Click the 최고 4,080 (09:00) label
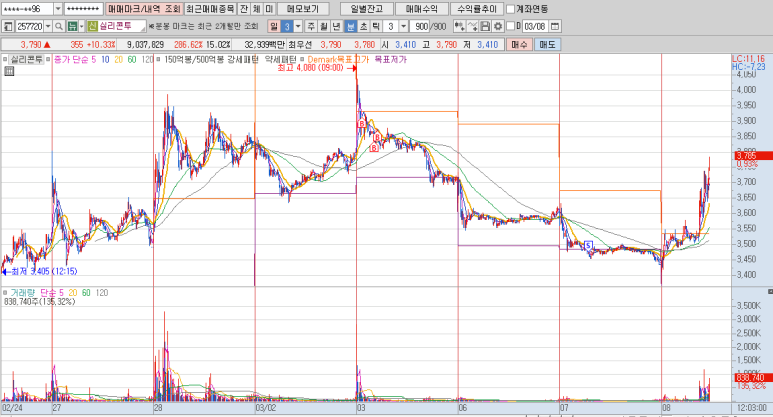Screen dimensions: 773x417 (x=310, y=68)
